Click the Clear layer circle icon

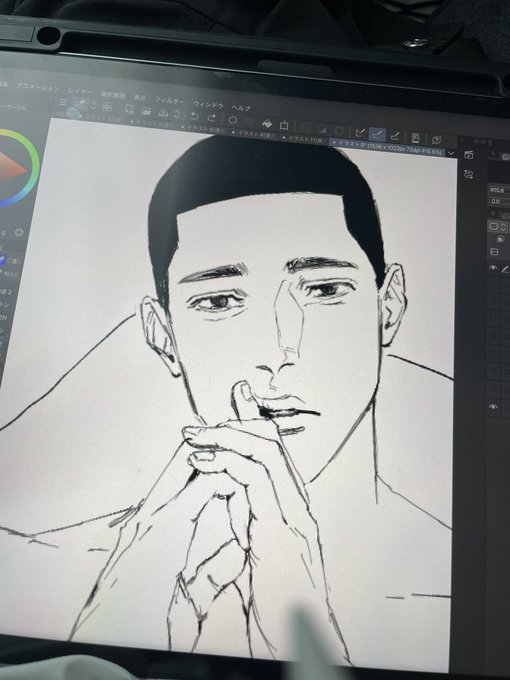click(233, 120)
